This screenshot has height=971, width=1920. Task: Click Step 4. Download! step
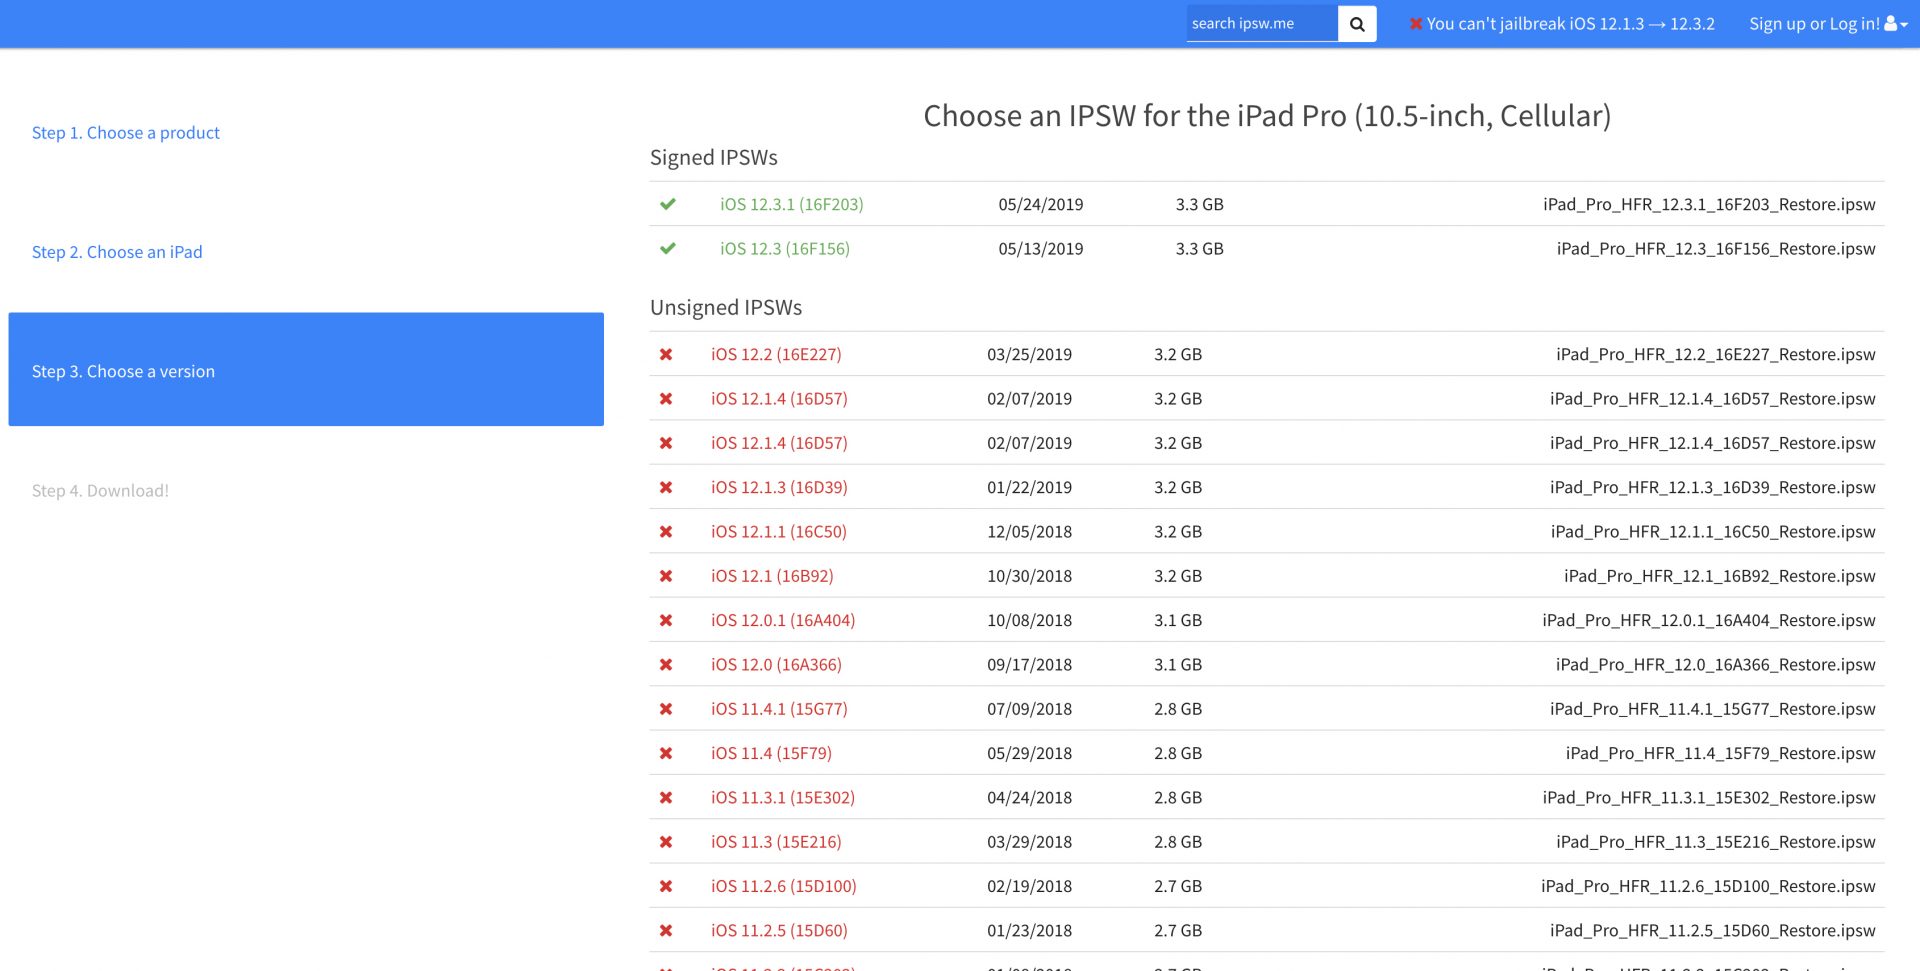tap(100, 490)
